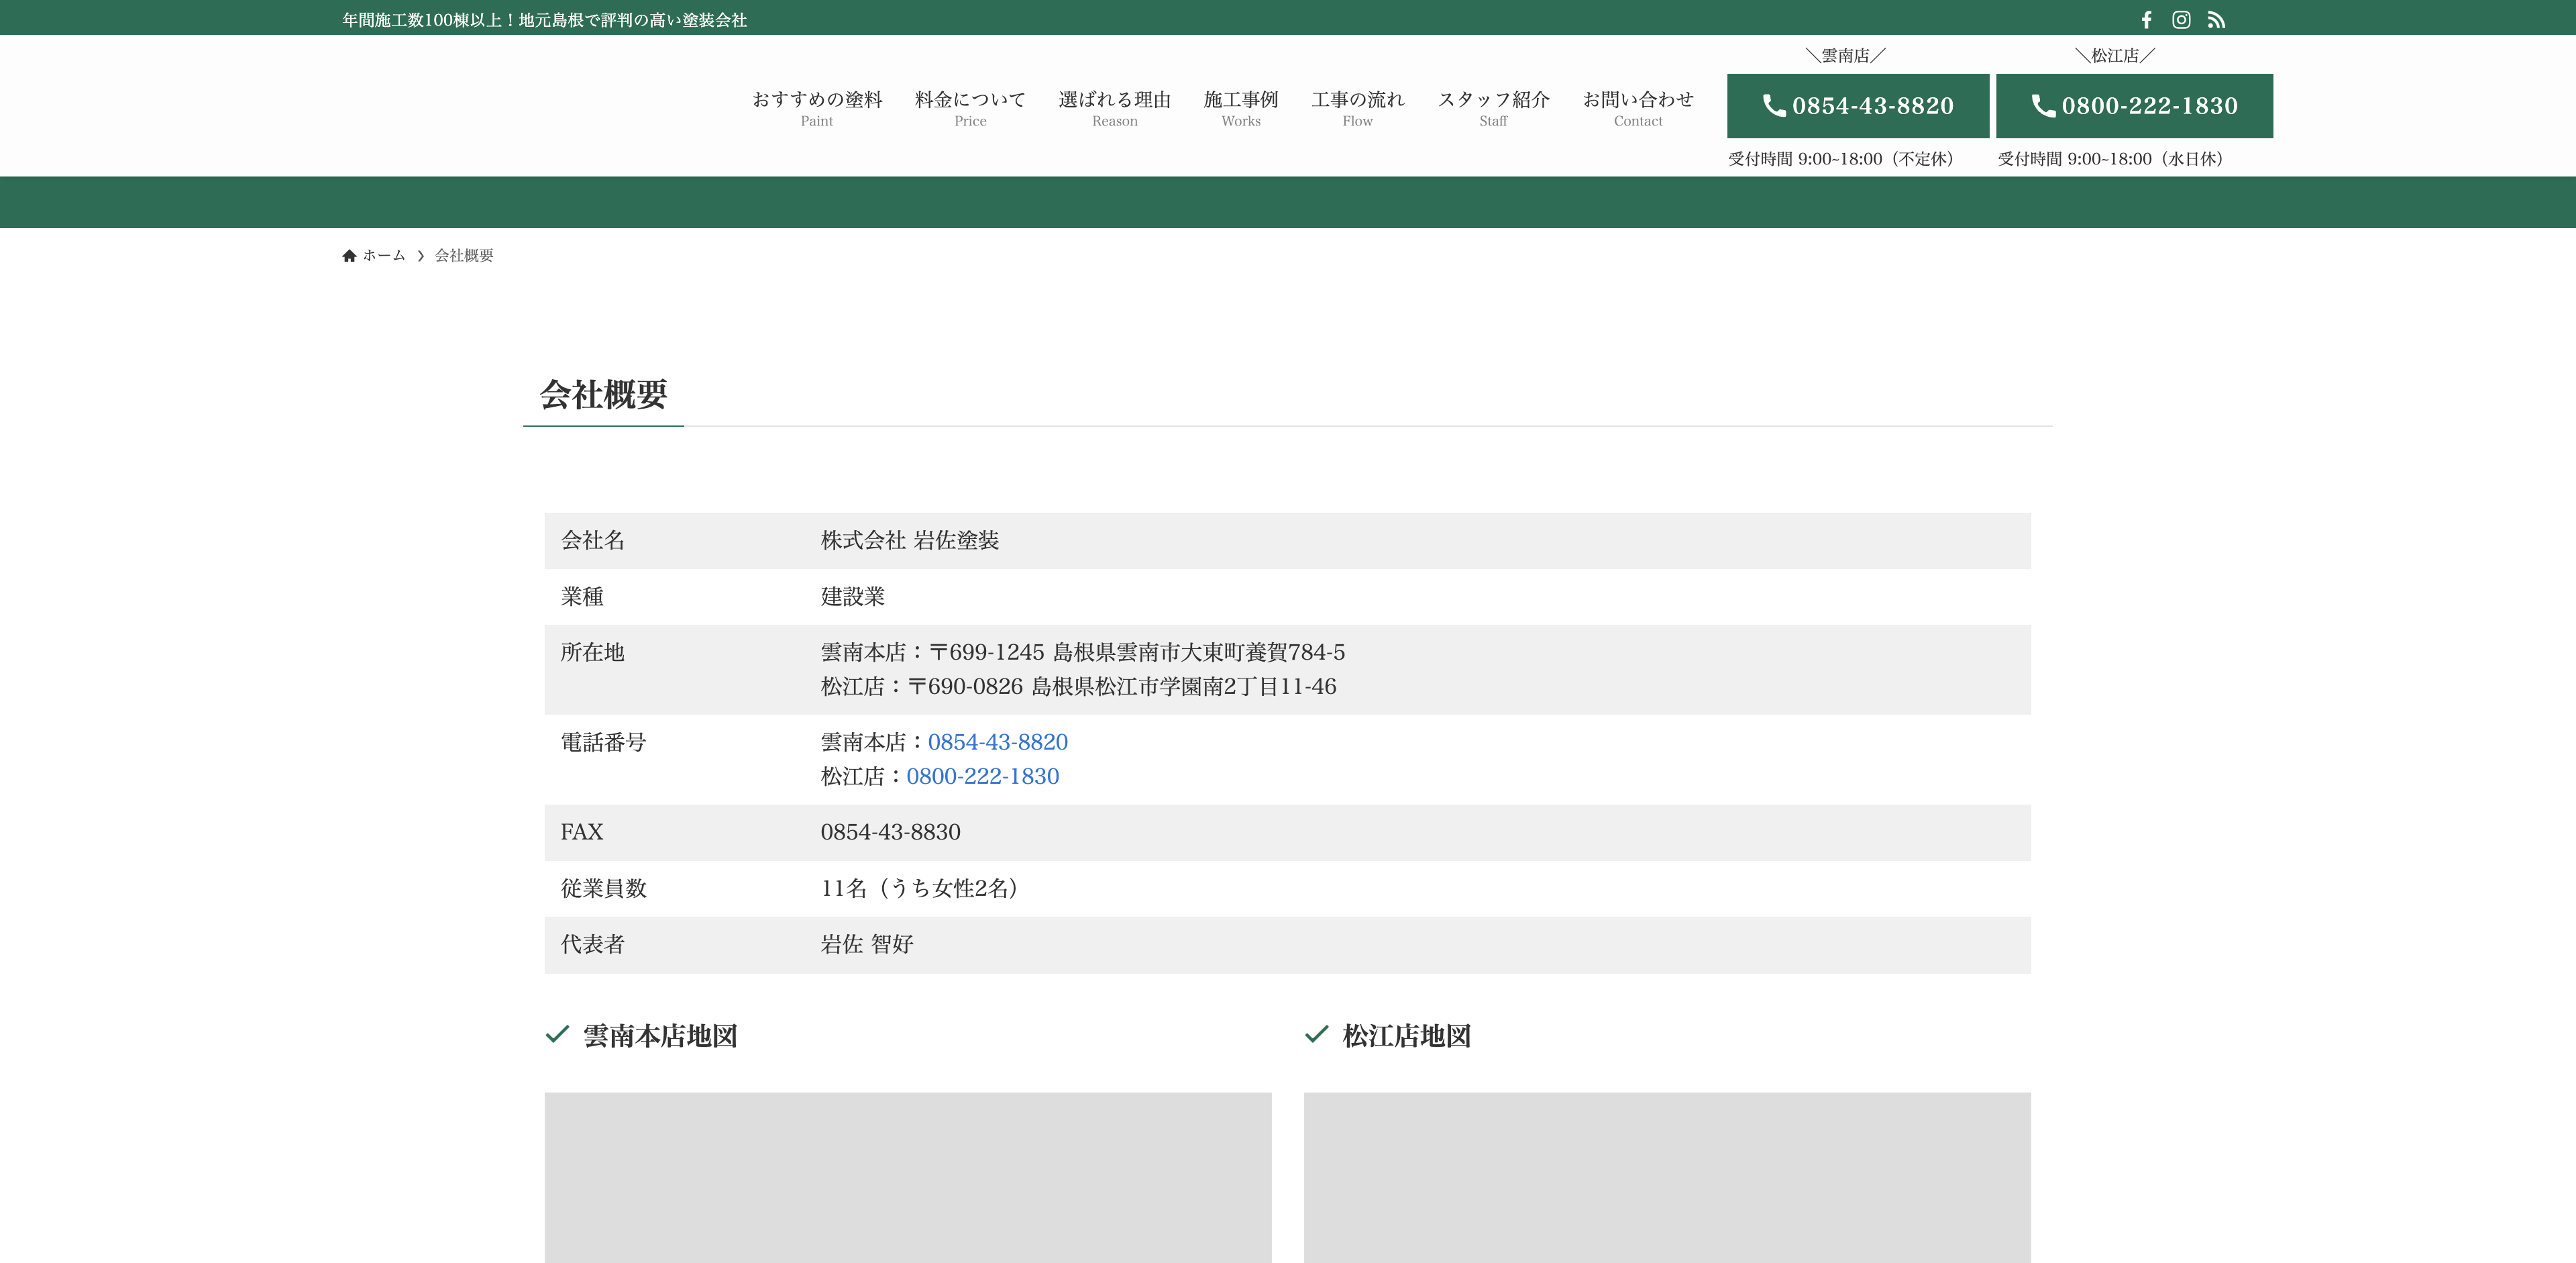Click 松江店 address with 〒690-0826
The height and width of the screenshot is (1263, 2576).
point(1078,687)
